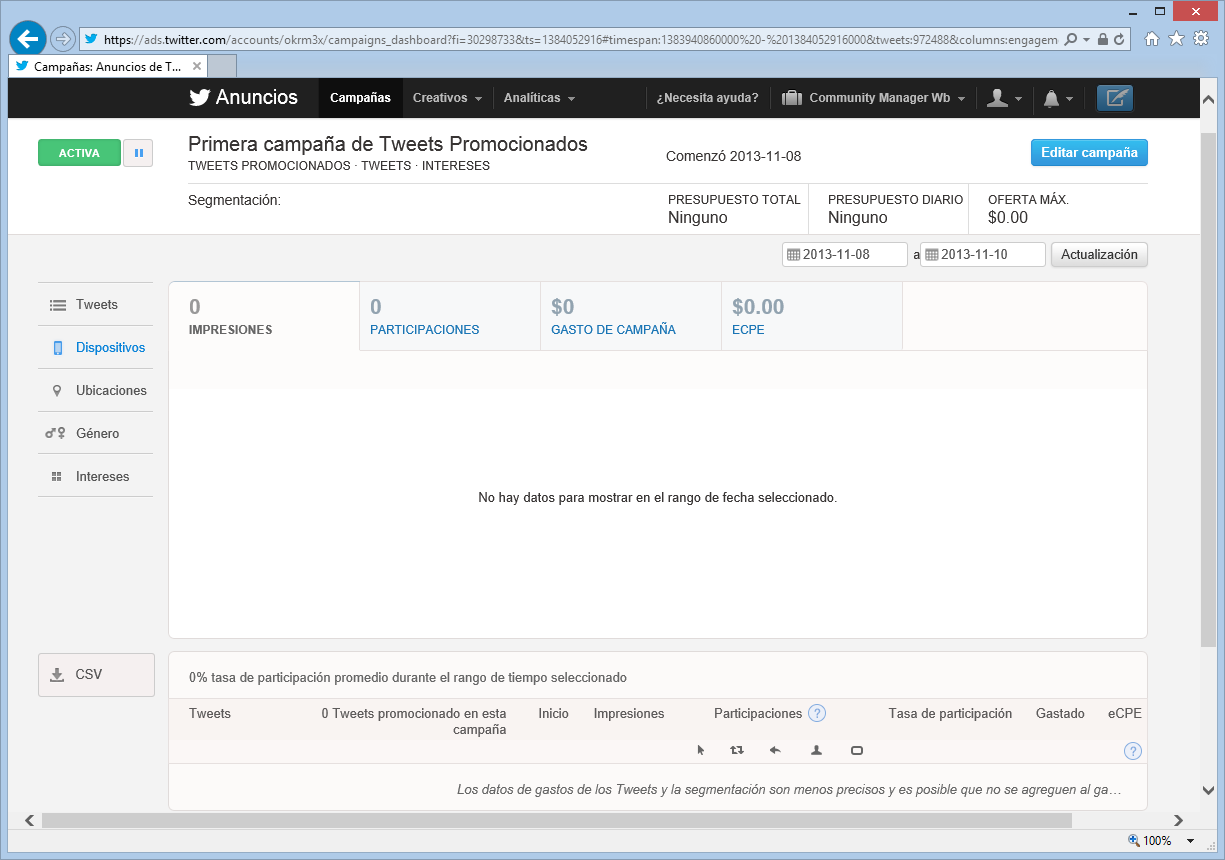This screenshot has width=1225, height=860.
Task: Expand the Analíticas menu
Action: [x=539, y=98]
